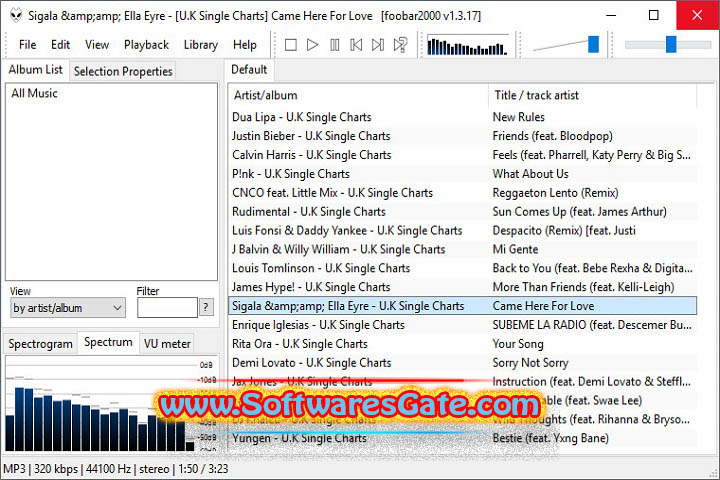Click the 'Came Here For Love' title cell
Viewport: 720px width, 480px height.
(543, 305)
